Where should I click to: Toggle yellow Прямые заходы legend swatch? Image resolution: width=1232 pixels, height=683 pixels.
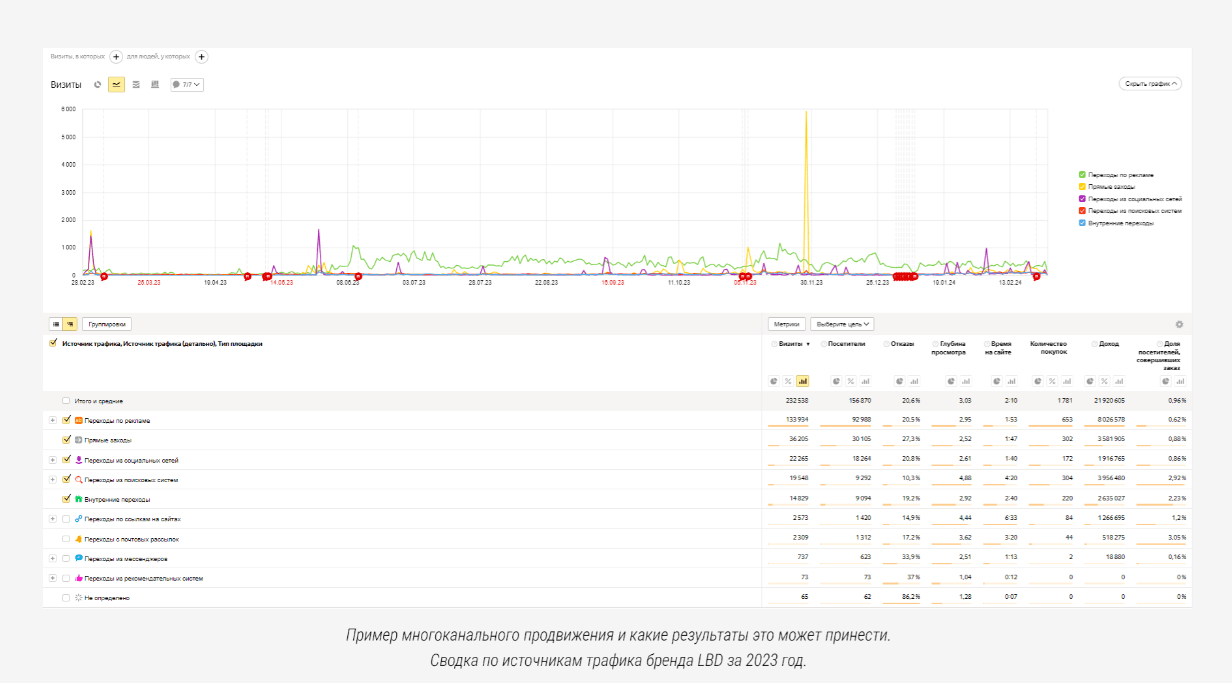tap(1082, 187)
